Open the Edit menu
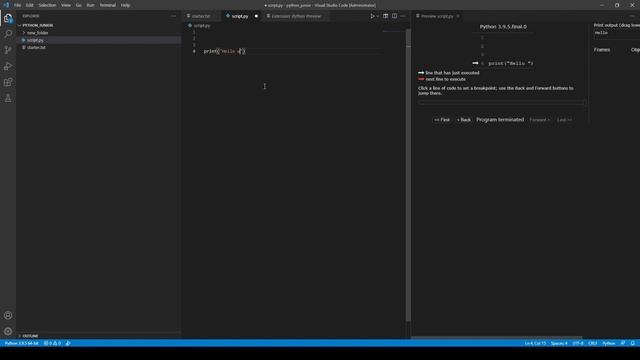This screenshot has width=640, height=360. click(30, 5)
